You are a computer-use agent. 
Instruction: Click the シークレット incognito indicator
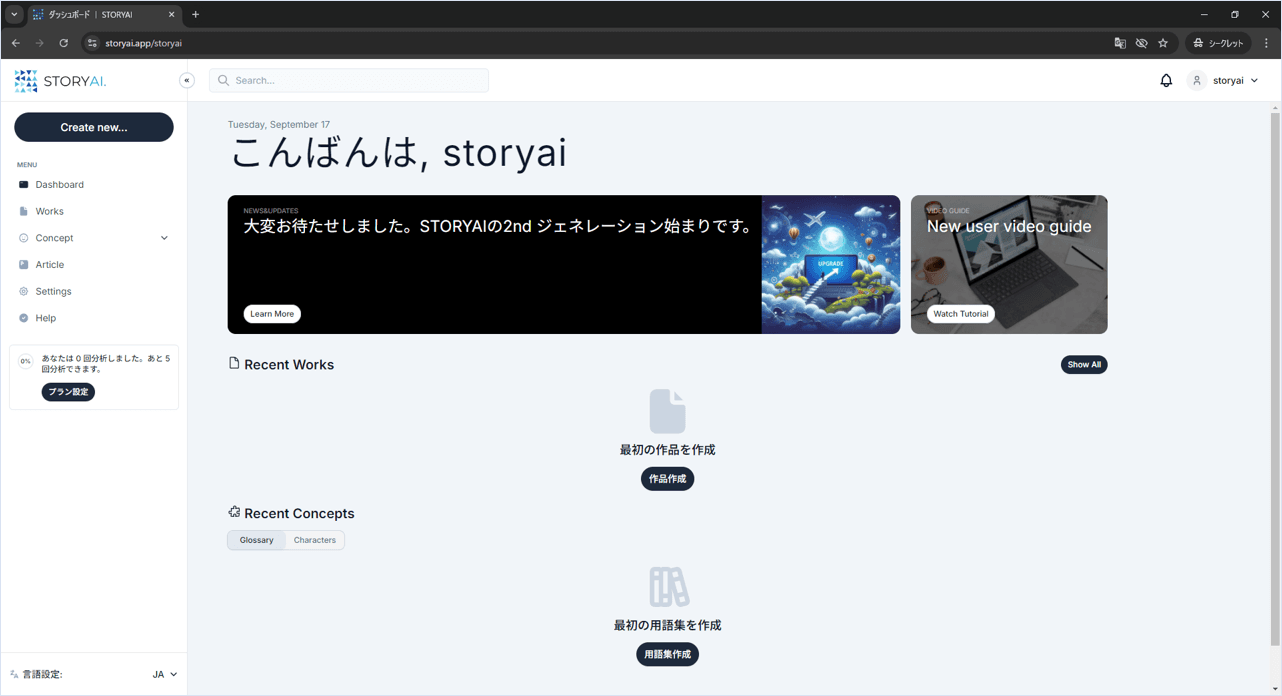click(x=1217, y=43)
